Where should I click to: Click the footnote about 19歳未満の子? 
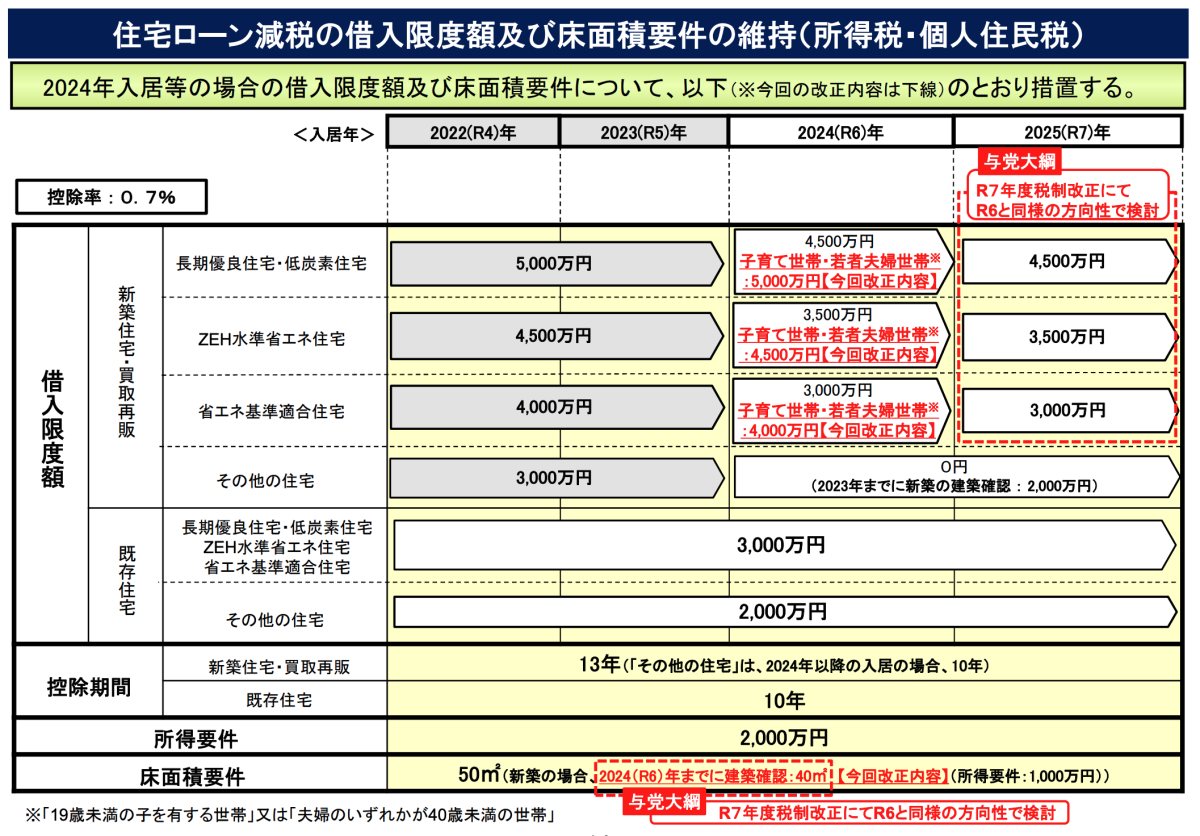pos(283,810)
